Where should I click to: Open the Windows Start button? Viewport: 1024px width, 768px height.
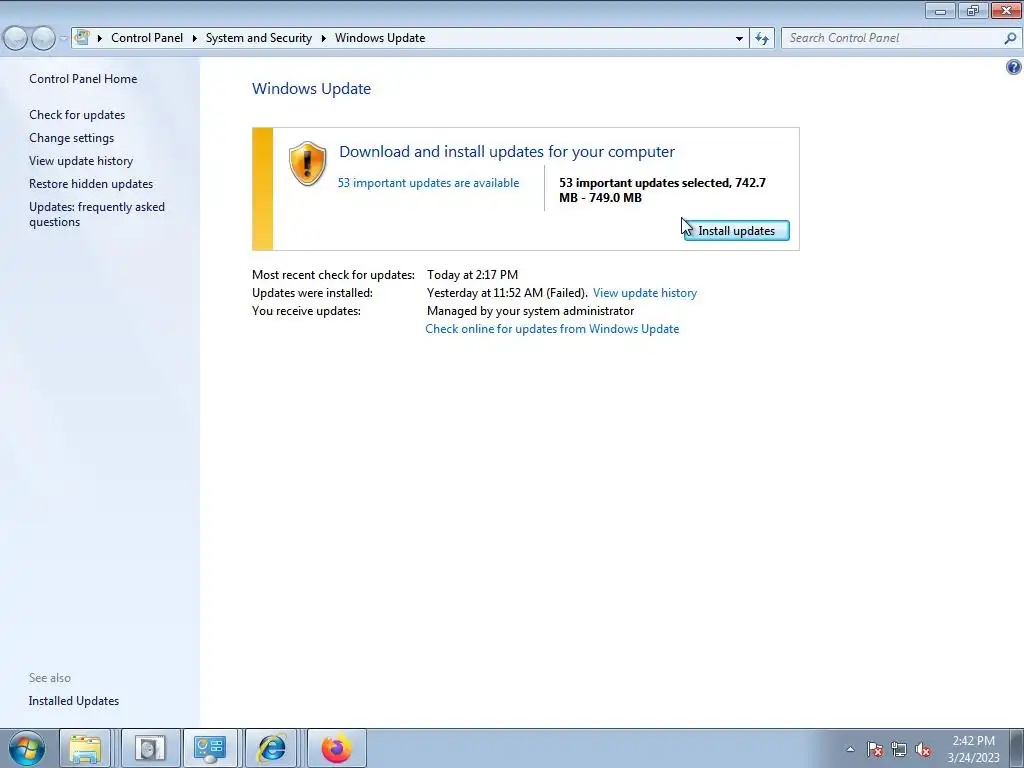(x=27, y=748)
